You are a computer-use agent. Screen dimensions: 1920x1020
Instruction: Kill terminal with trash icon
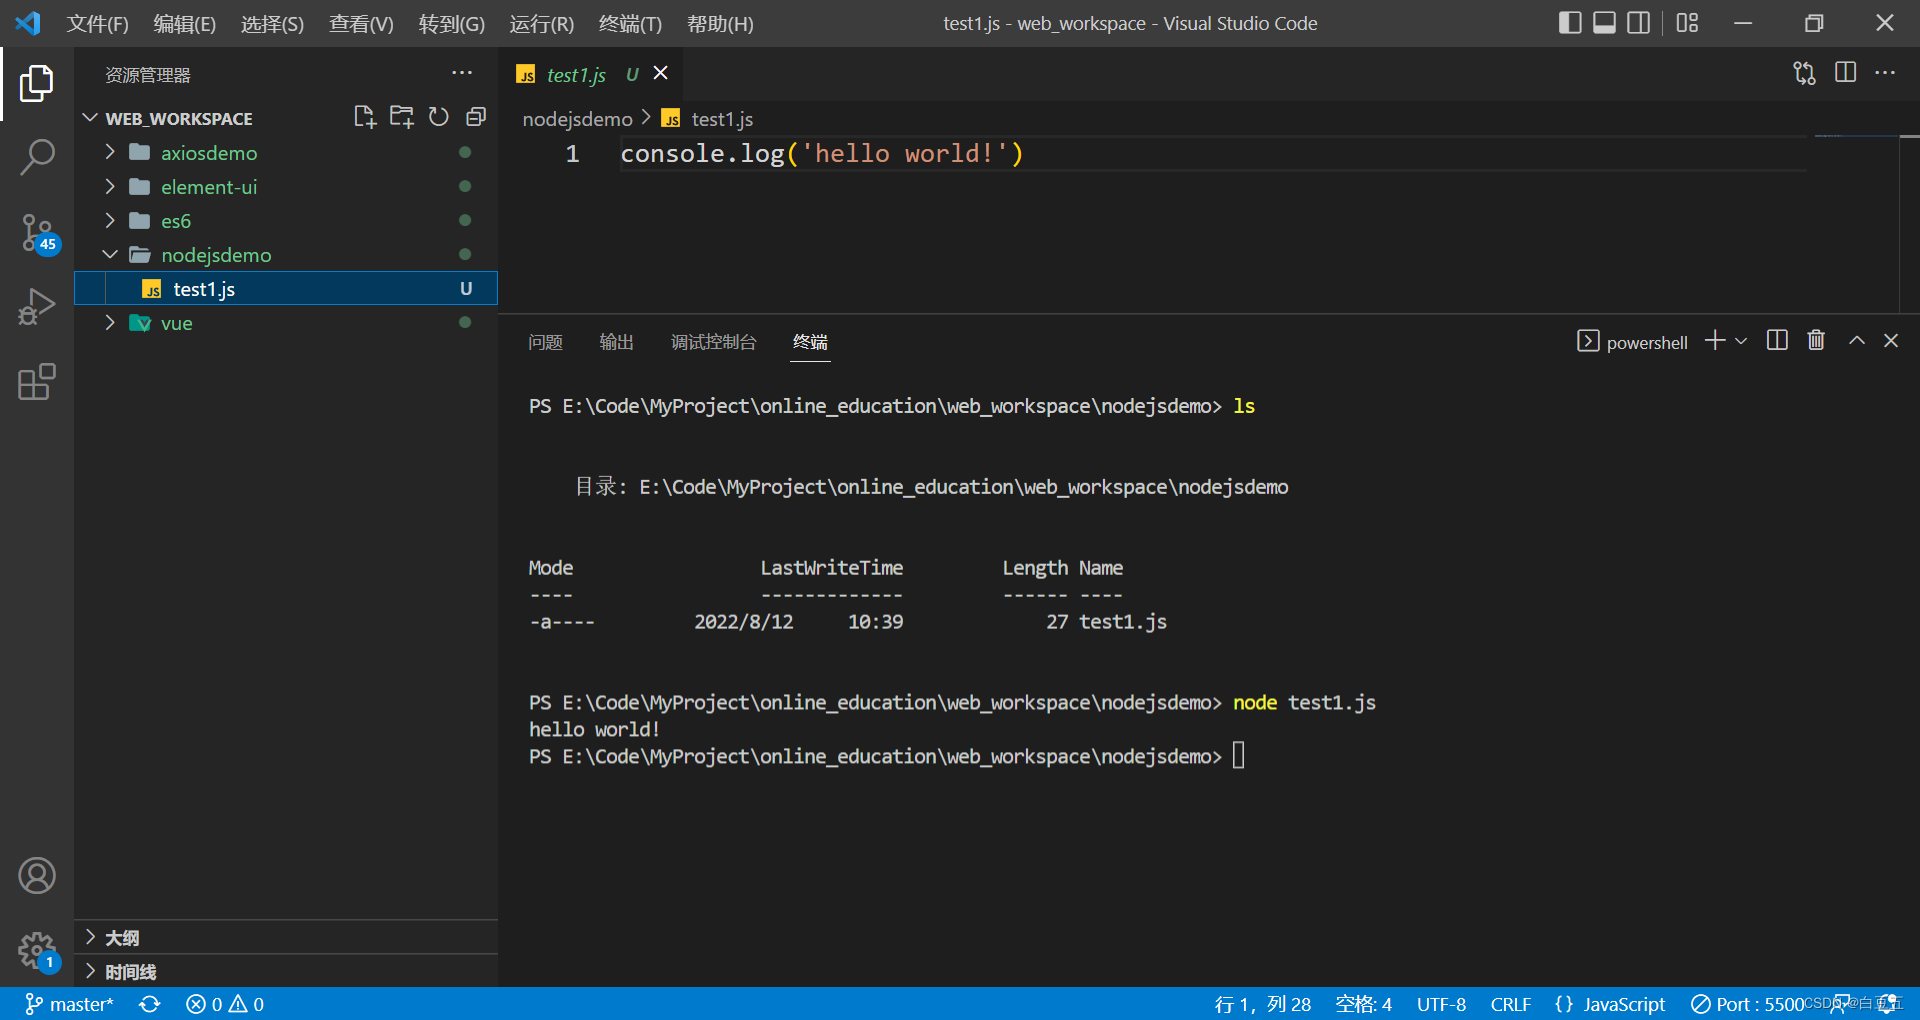coord(1816,341)
